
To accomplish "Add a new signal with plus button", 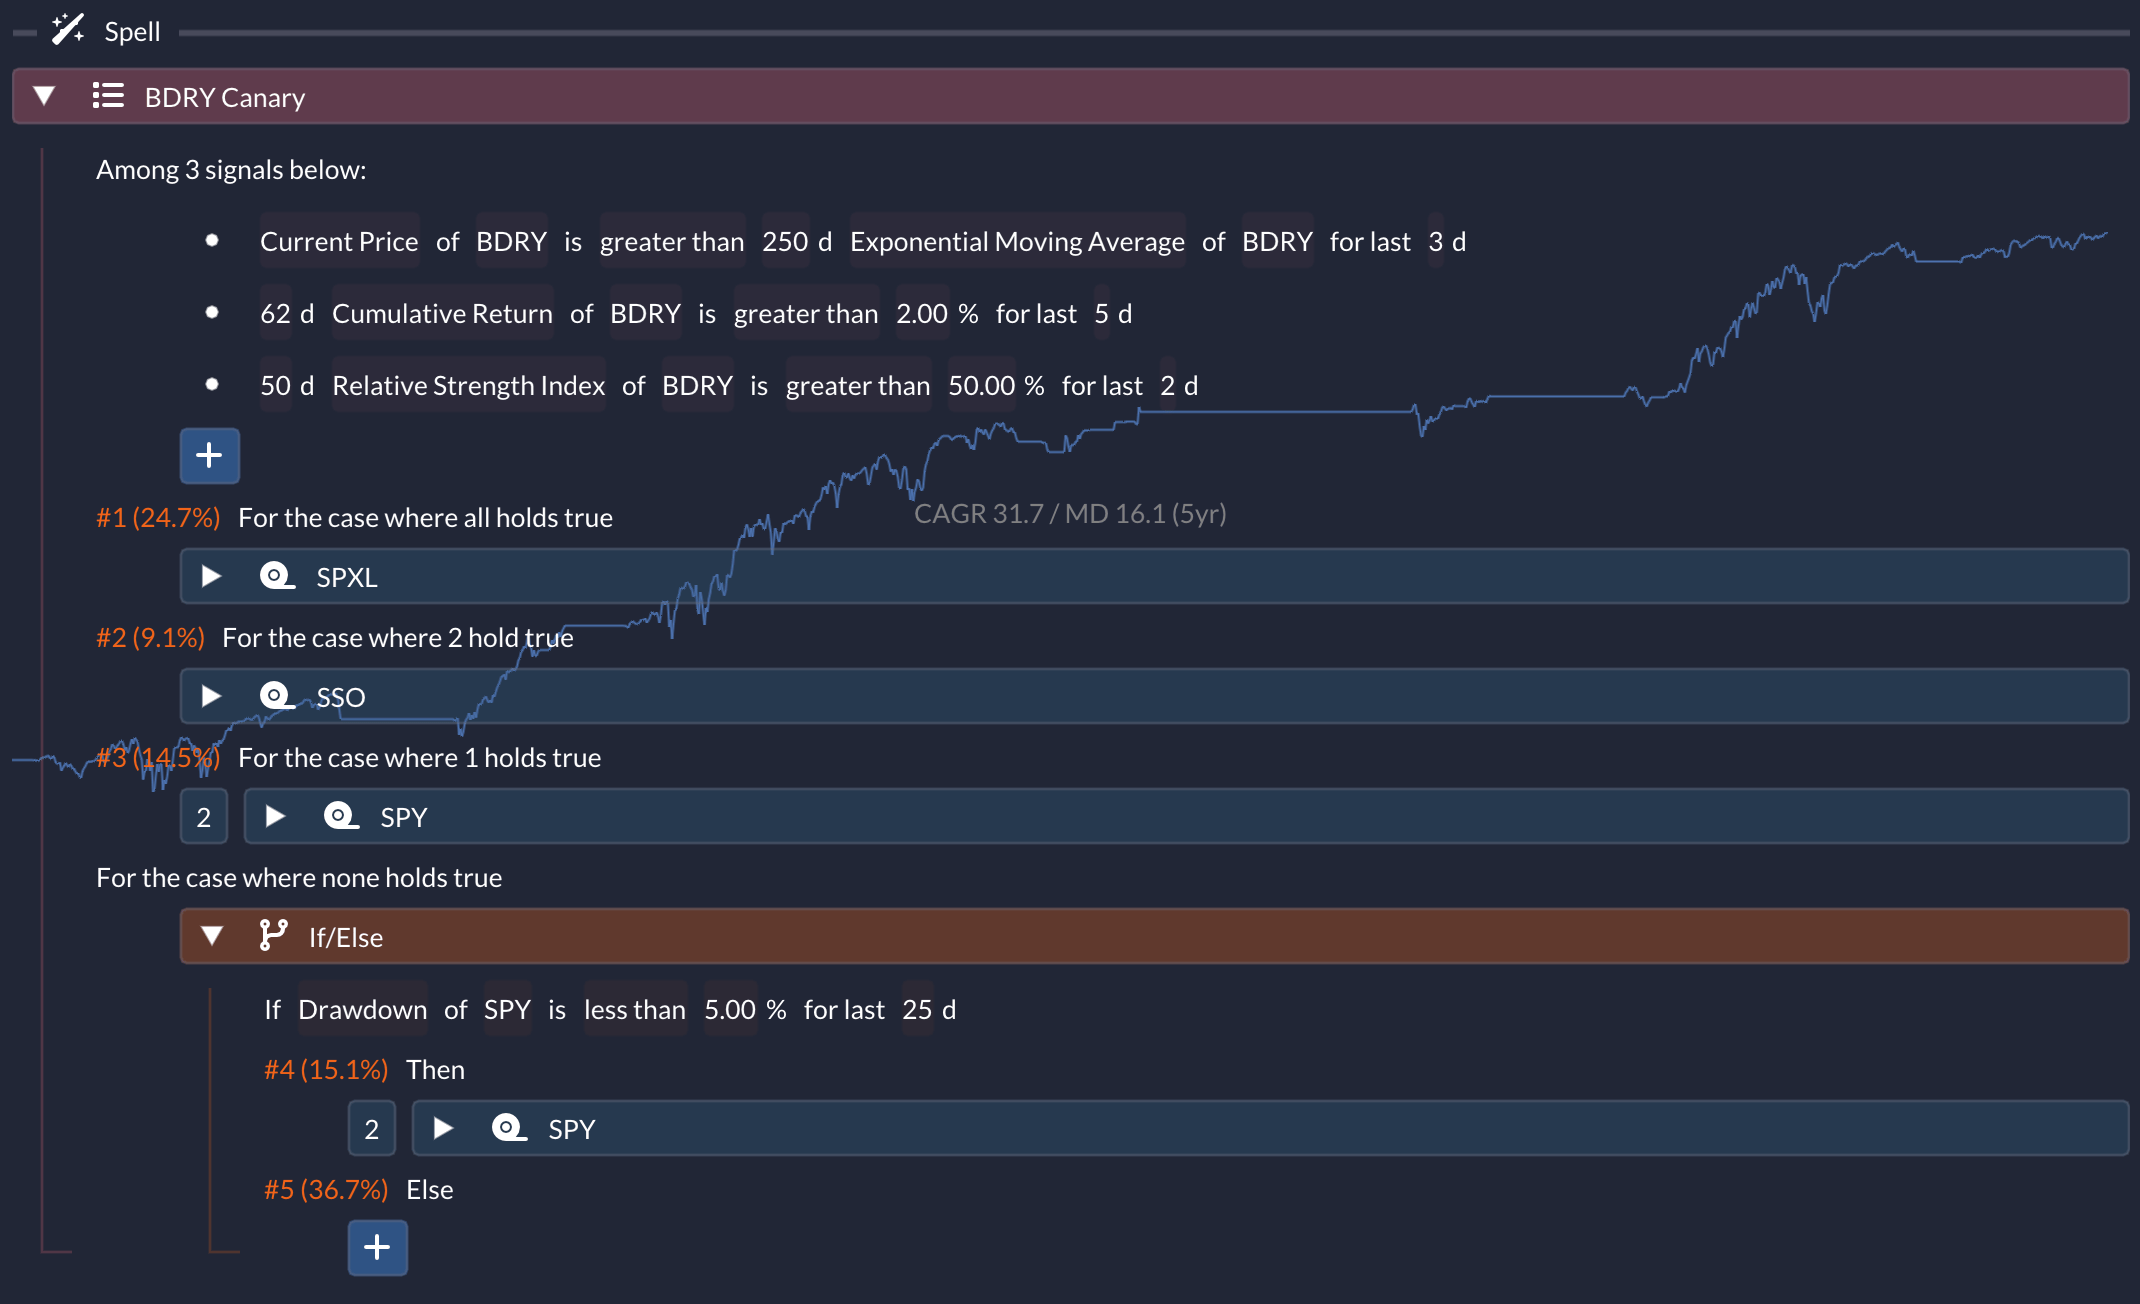I will [209, 456].
